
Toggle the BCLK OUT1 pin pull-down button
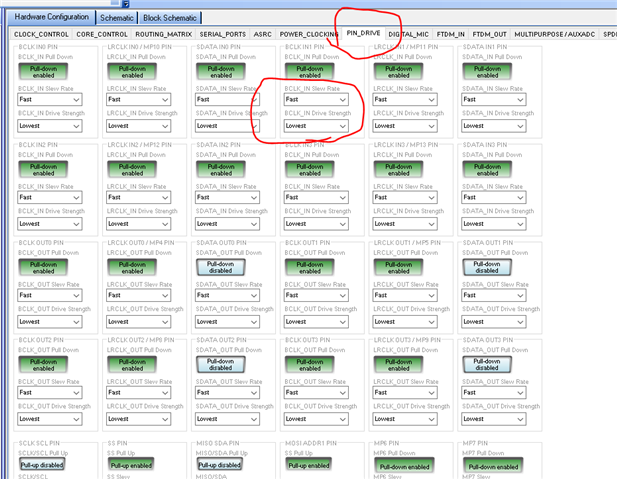310,268
